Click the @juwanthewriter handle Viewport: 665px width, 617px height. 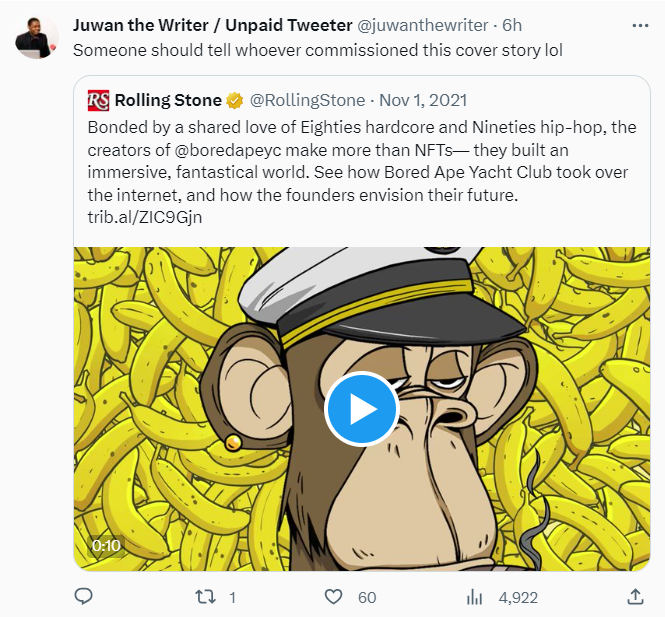(424, 24)
